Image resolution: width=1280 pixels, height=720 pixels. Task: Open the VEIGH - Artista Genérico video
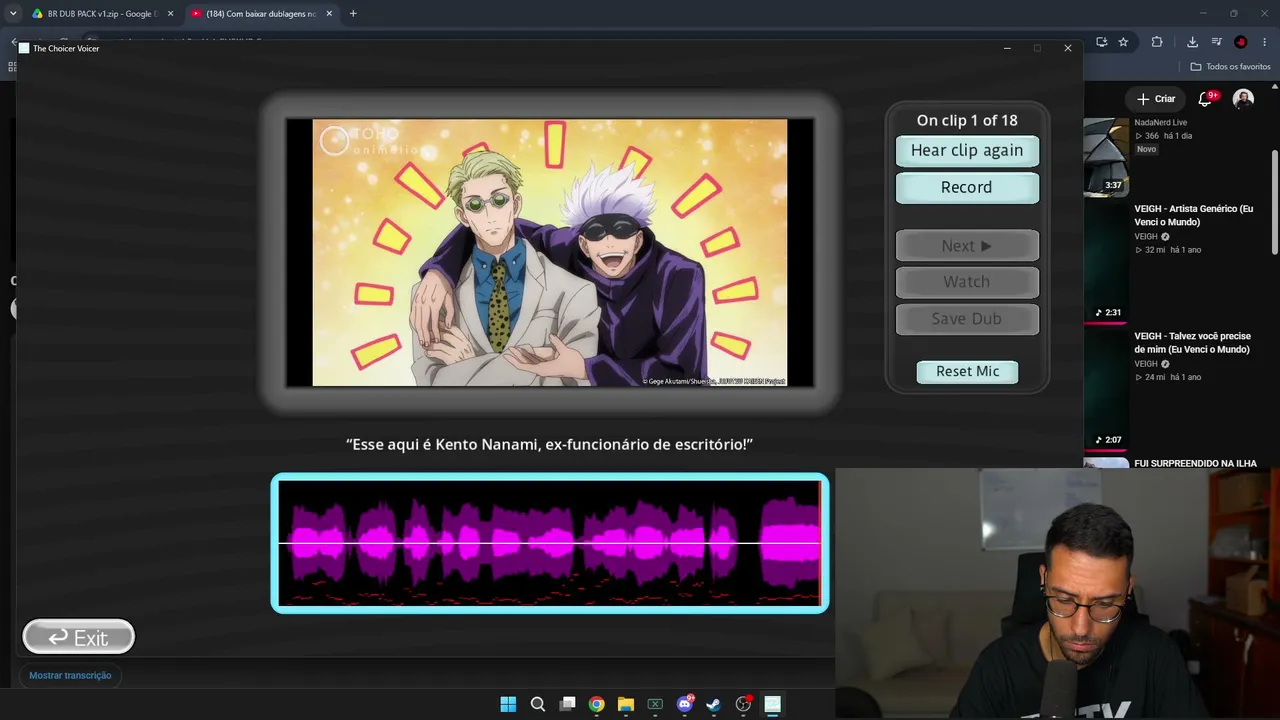click(x=1193, y=215)
